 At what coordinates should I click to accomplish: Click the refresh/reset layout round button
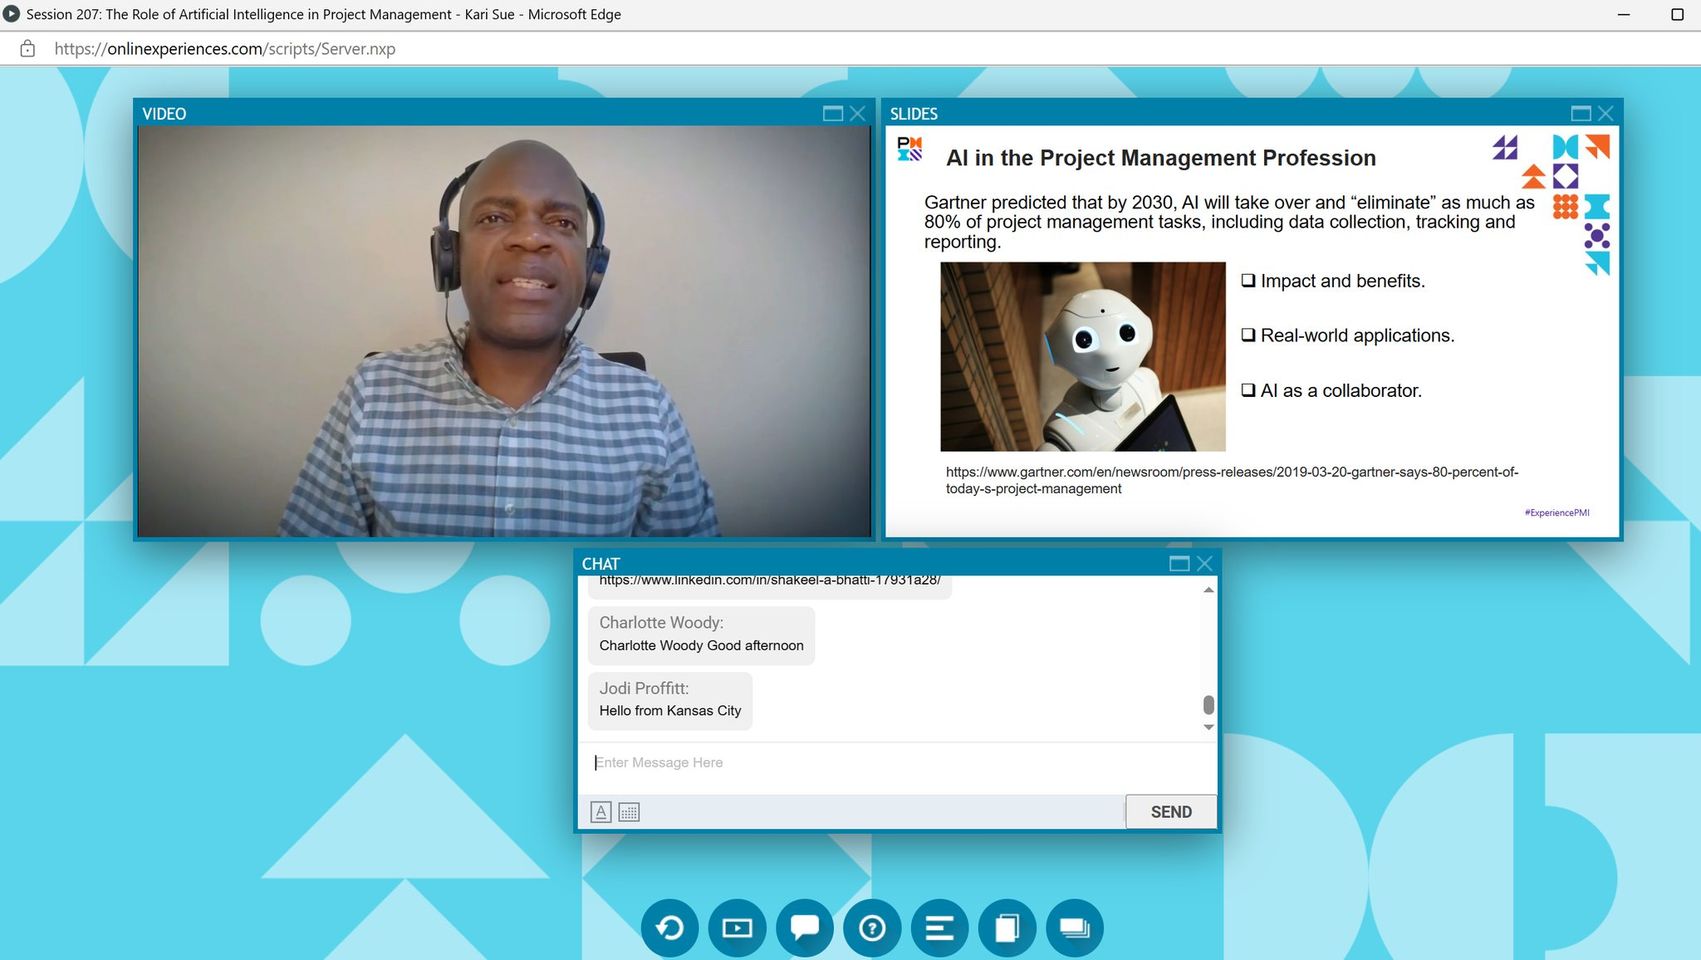pos(669,928)
